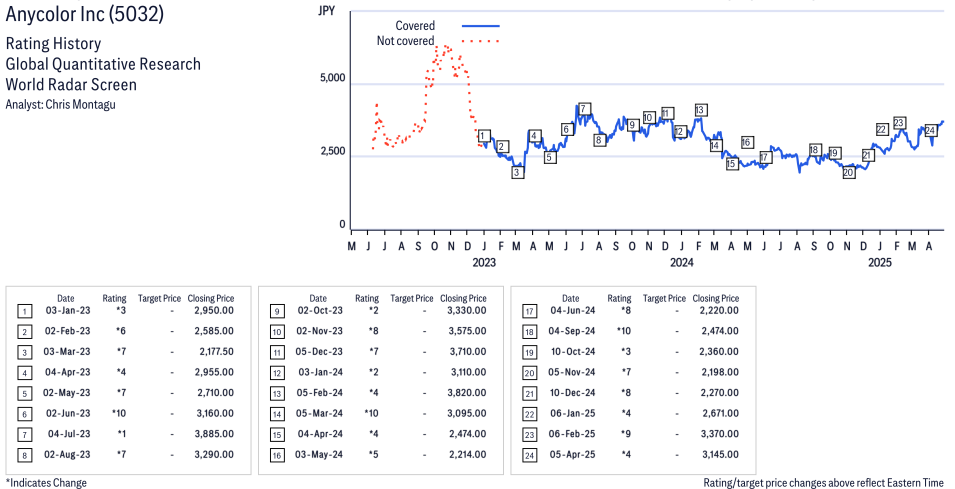
Task: Select the 'World Radar Screen' line
Action: pos(71,84)
